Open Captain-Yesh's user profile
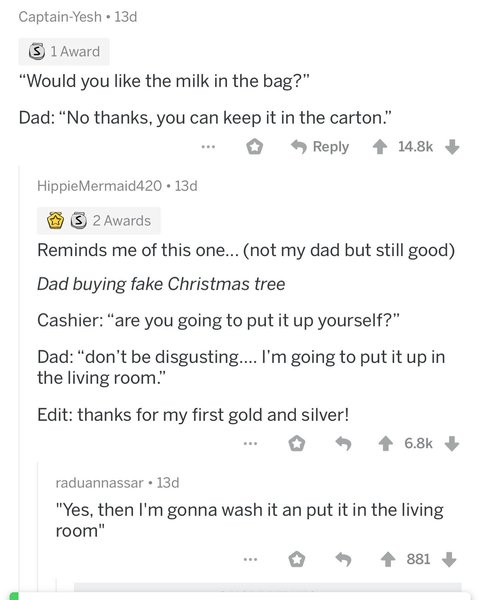Viewport: 480px width, 600px height. (x=60, y=17)
